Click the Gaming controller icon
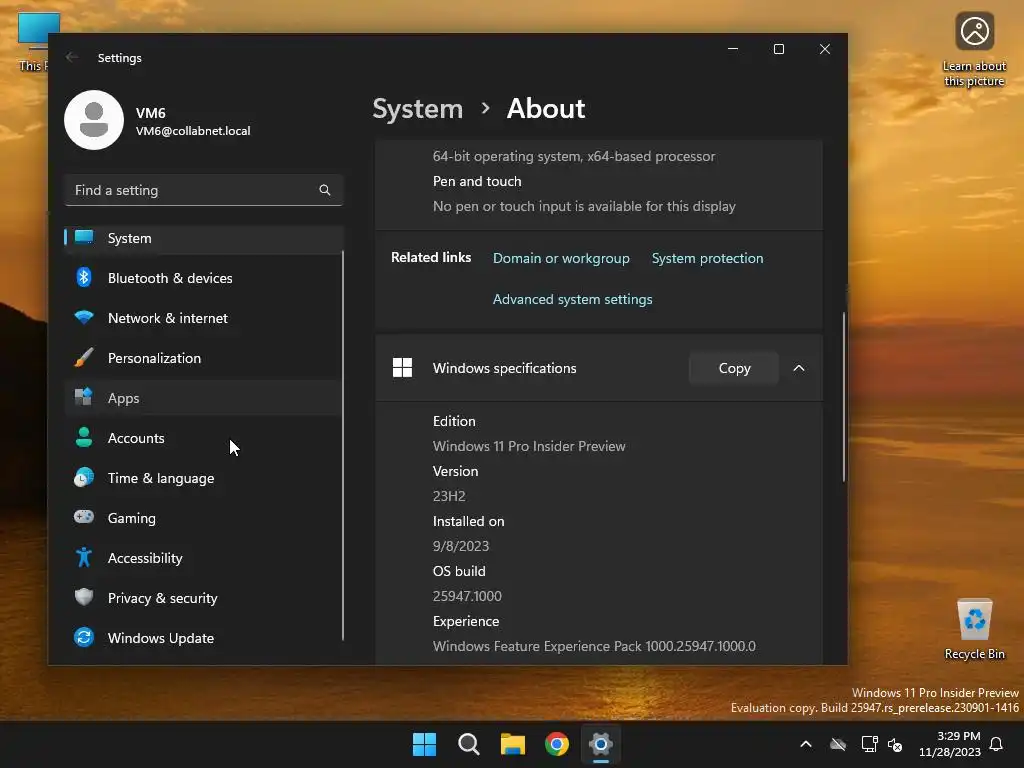1024x768 pixels. point(84,517)
